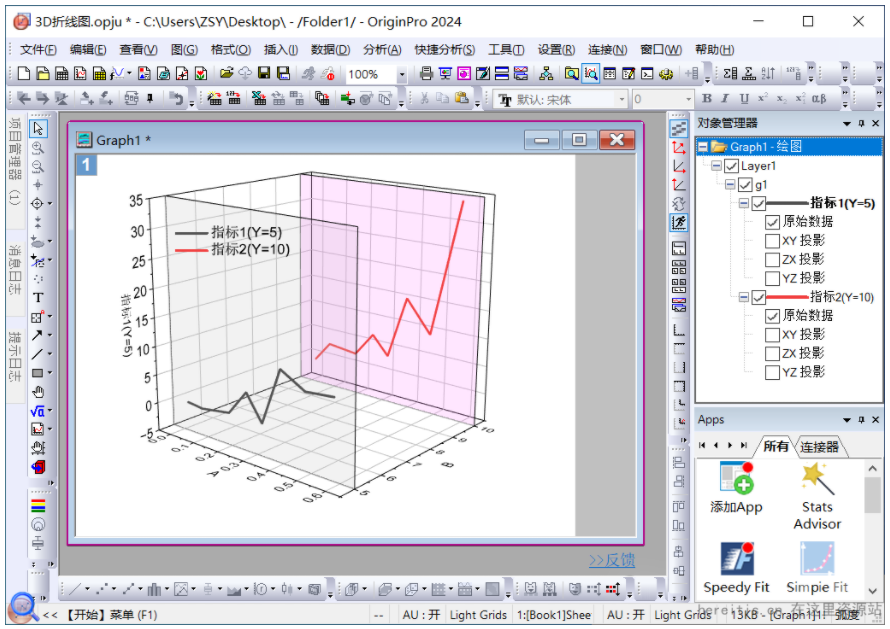Open the Insert Equation tool
The height and width of the screenshot is (629, 890).
pyautogui.click(x=37, y=411)
